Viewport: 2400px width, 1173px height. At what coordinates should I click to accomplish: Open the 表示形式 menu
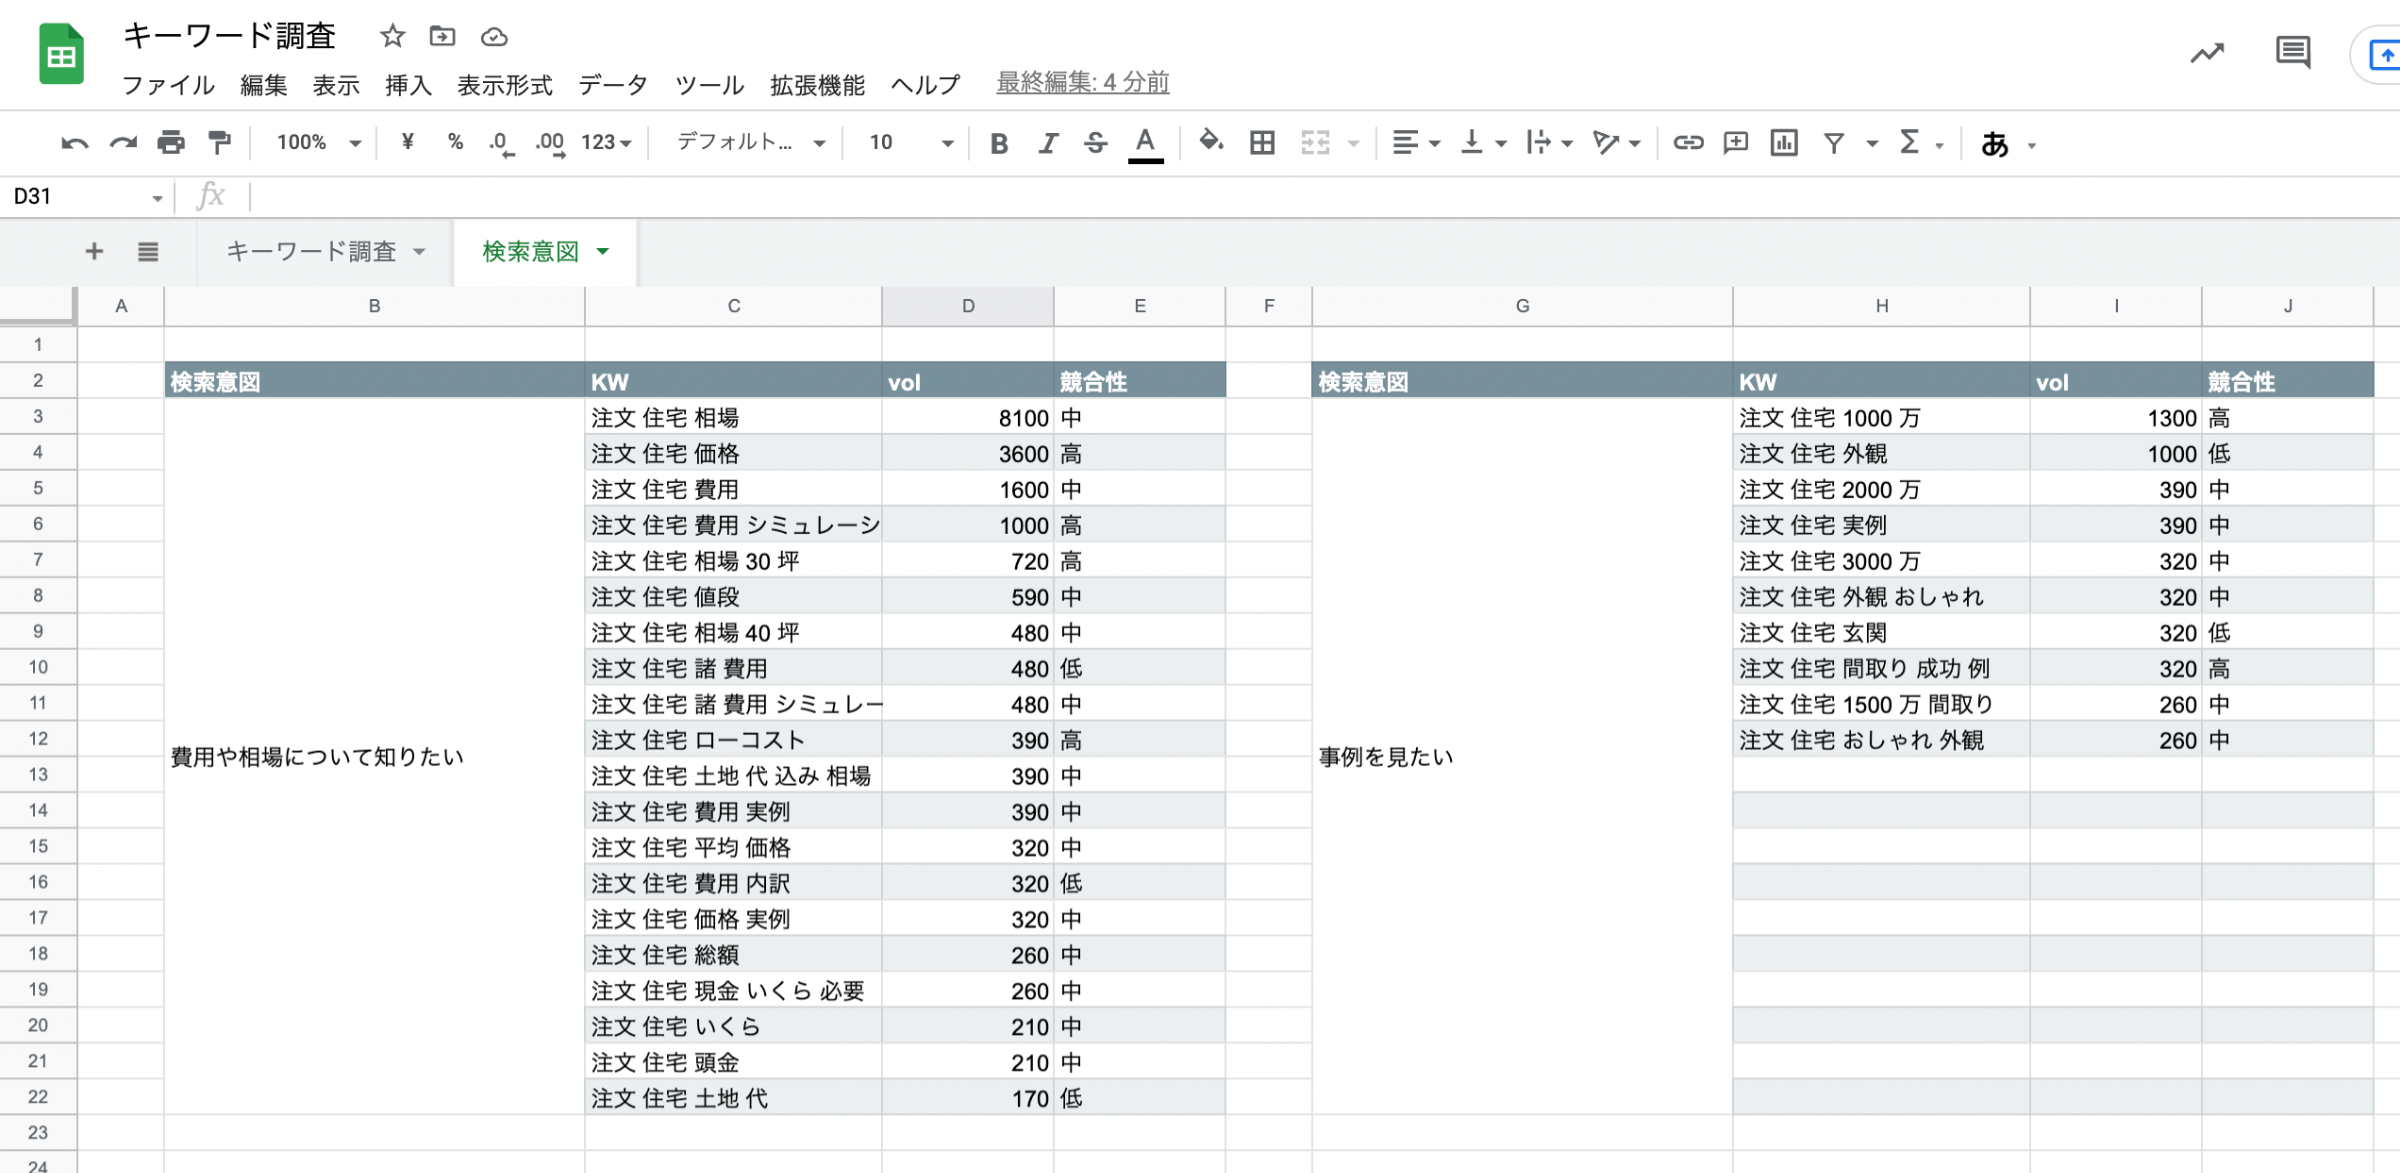505,85
